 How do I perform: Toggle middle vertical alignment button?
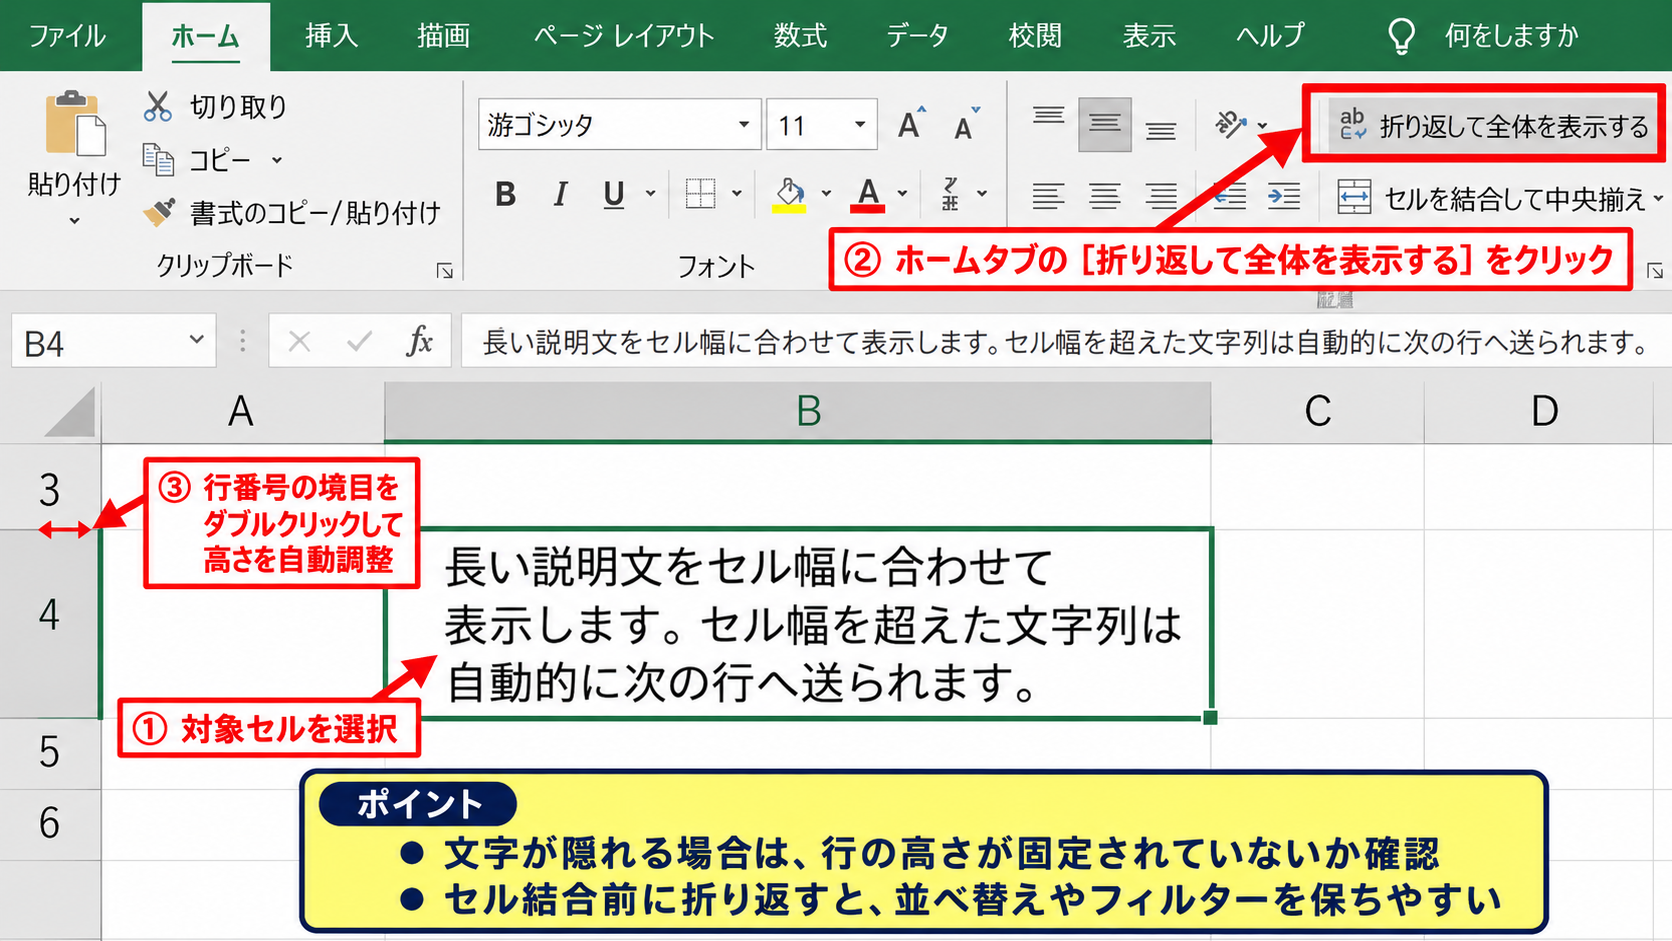tap(1105, 124)
